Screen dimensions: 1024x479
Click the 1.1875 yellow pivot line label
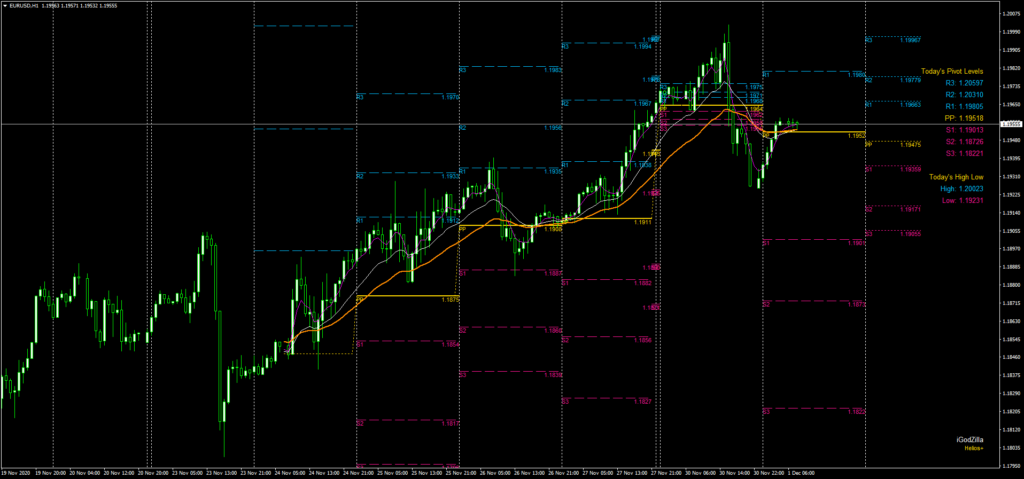click(x=449, y=299)
